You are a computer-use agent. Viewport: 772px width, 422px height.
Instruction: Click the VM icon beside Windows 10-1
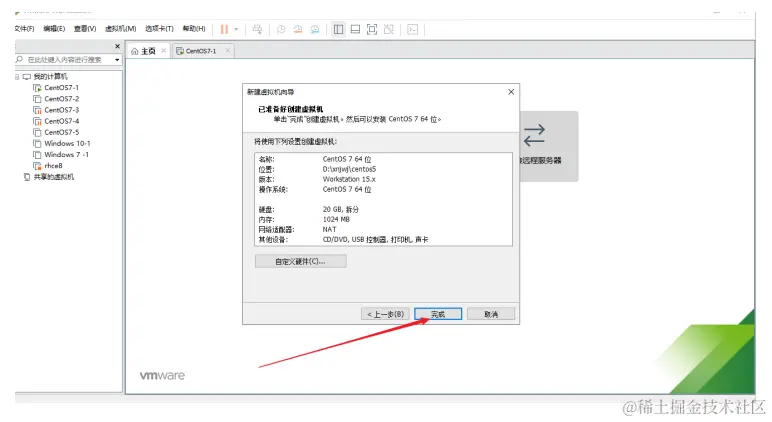(37, 143)
